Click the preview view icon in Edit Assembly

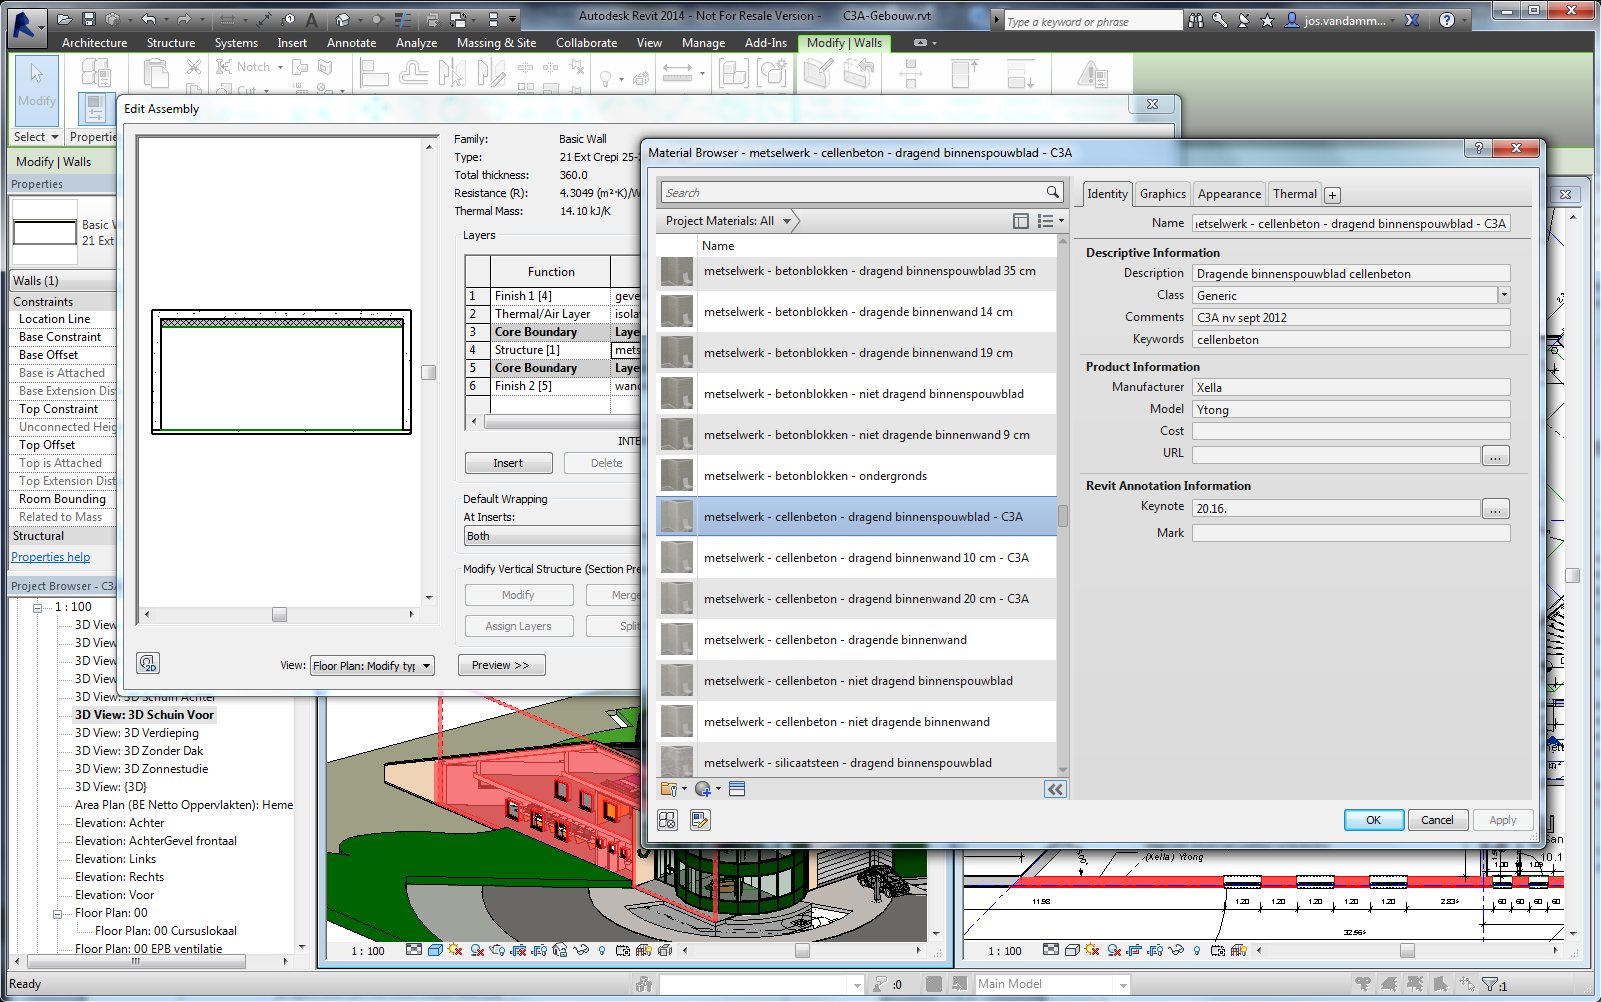(x=148, y=663)
